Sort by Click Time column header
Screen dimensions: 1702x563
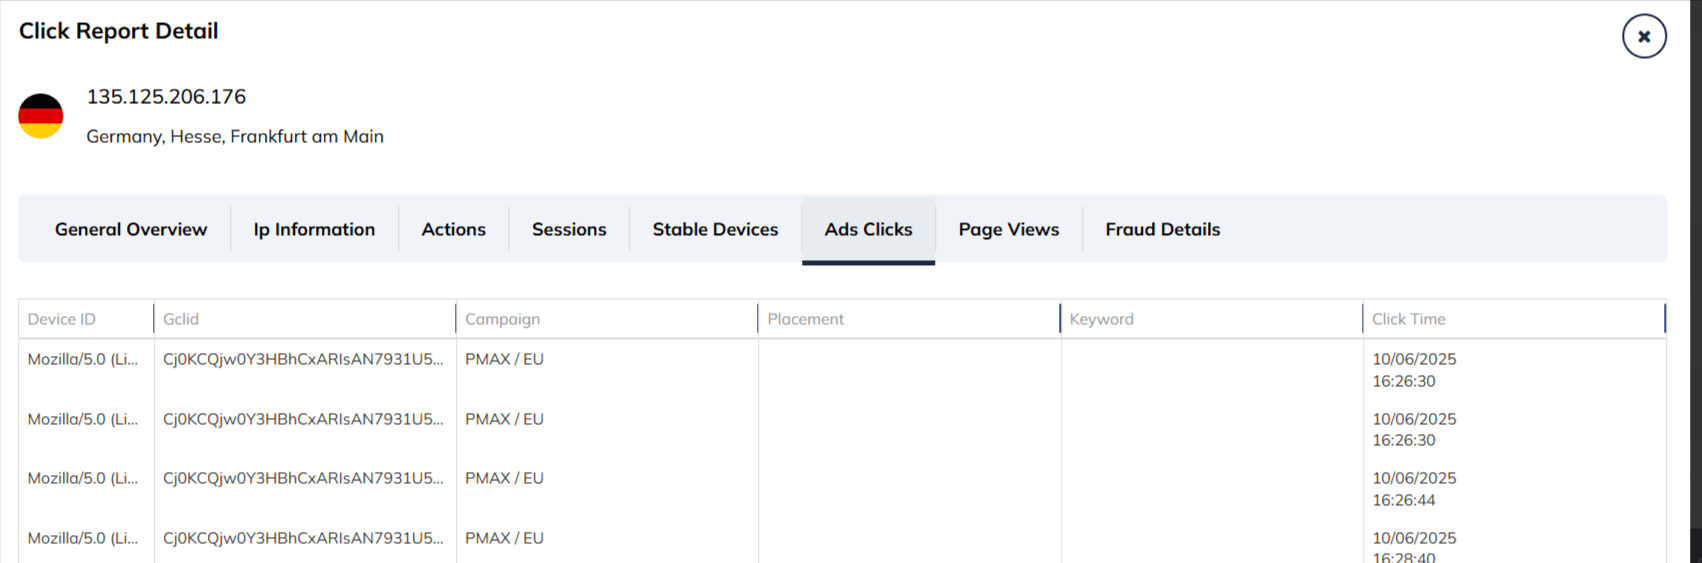1408,319
